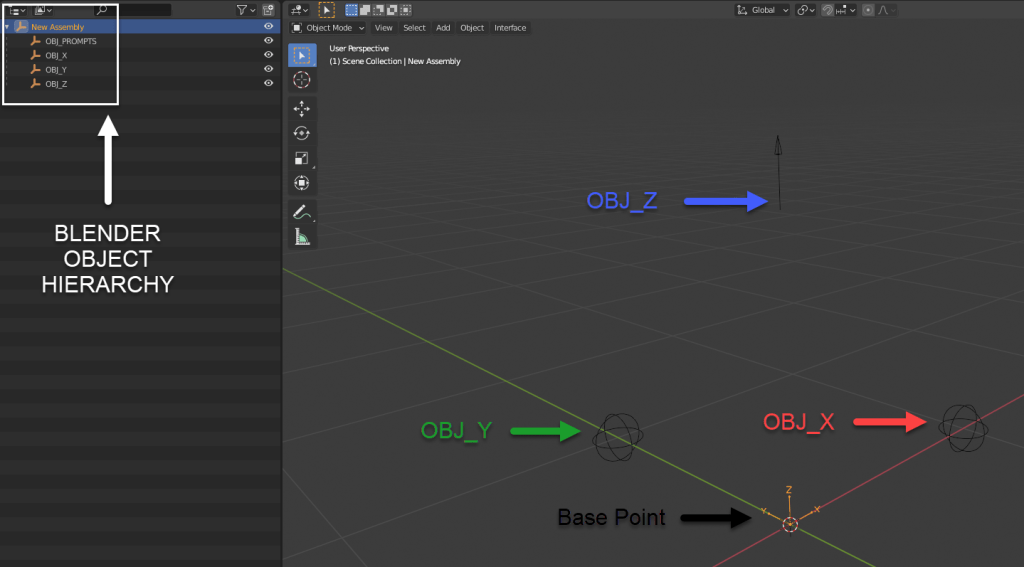
Task: Open the View menu in the viewport header
Action: click(383, 28)
